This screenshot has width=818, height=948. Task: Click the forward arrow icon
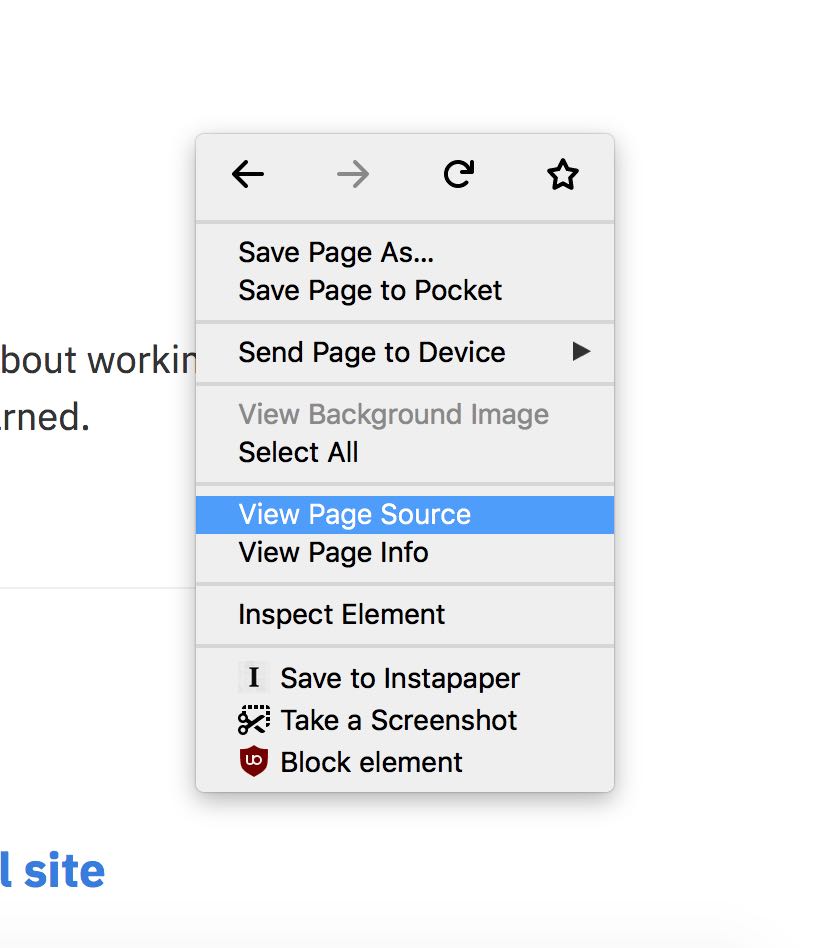pos(353,175)
